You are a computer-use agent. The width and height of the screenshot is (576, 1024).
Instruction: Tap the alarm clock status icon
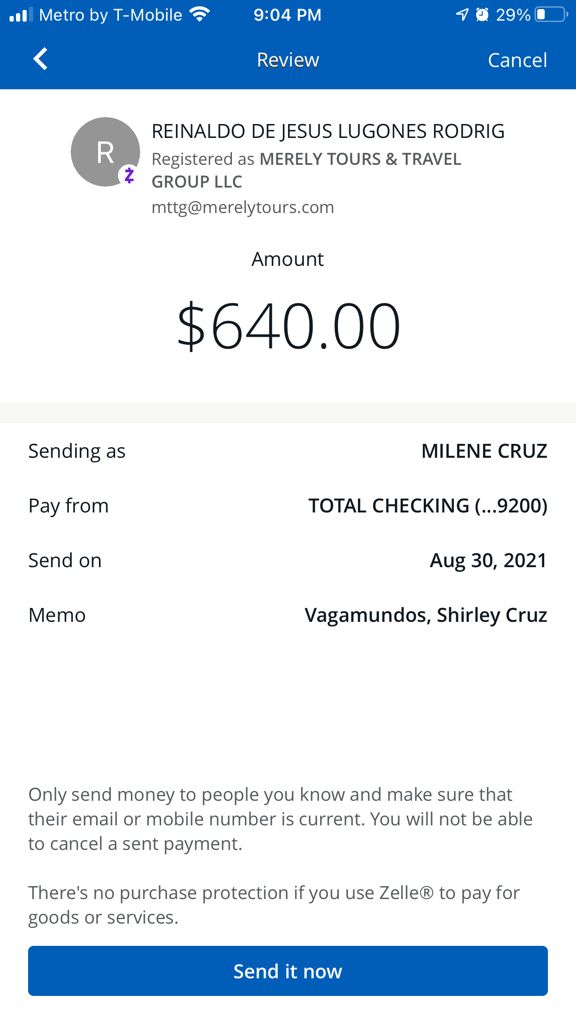[482, 14]
